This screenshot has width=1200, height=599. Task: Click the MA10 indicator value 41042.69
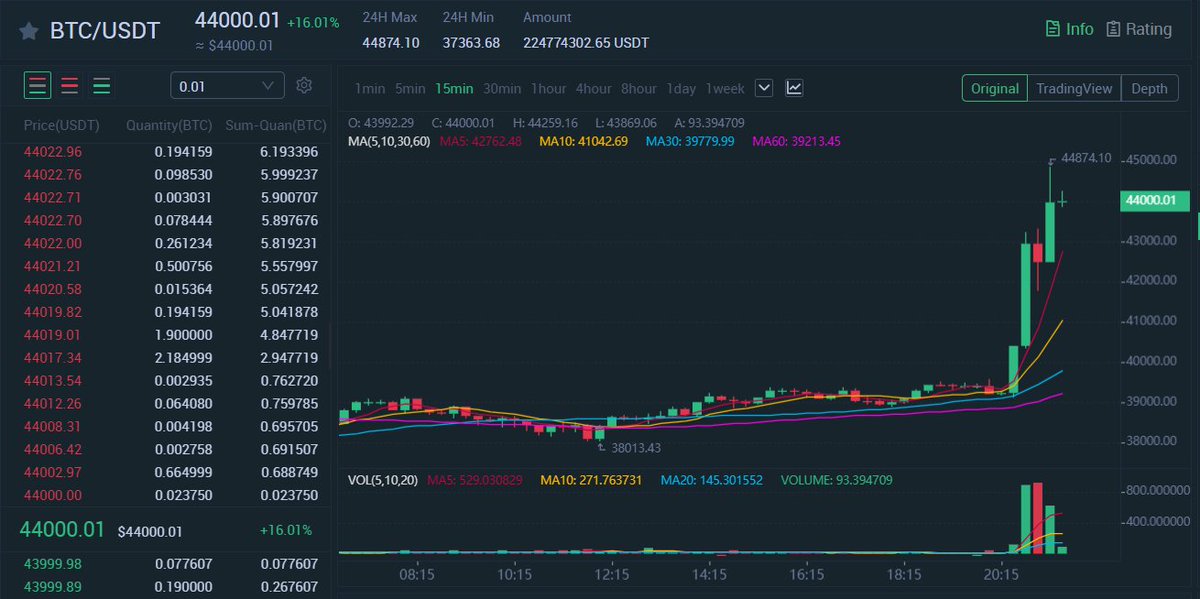click(x=584, y=141)
